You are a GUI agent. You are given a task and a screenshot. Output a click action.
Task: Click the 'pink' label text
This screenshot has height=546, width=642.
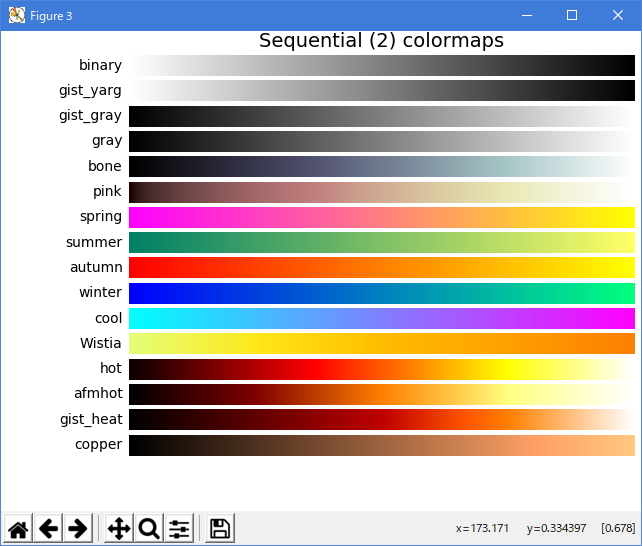coord(107,192)
